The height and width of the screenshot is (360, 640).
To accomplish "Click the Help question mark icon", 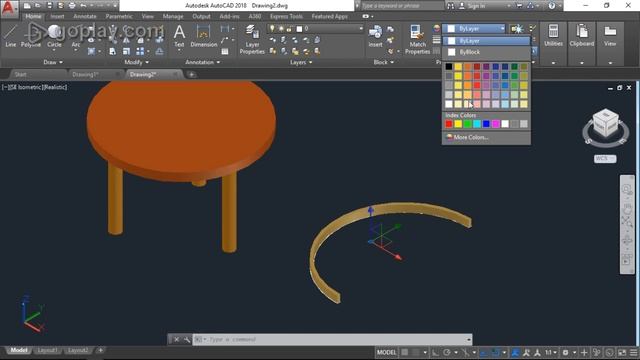I will pyautogui.click(x=552, y=6).
